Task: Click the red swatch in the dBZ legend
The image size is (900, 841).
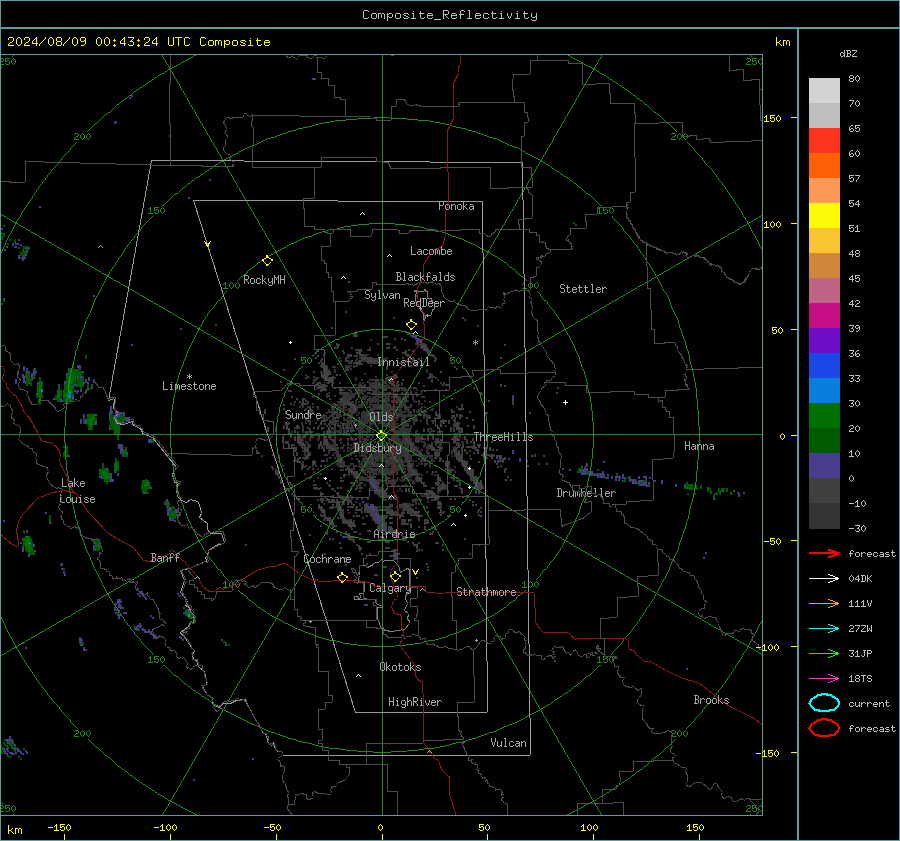Action: click(x=824, y=141)
